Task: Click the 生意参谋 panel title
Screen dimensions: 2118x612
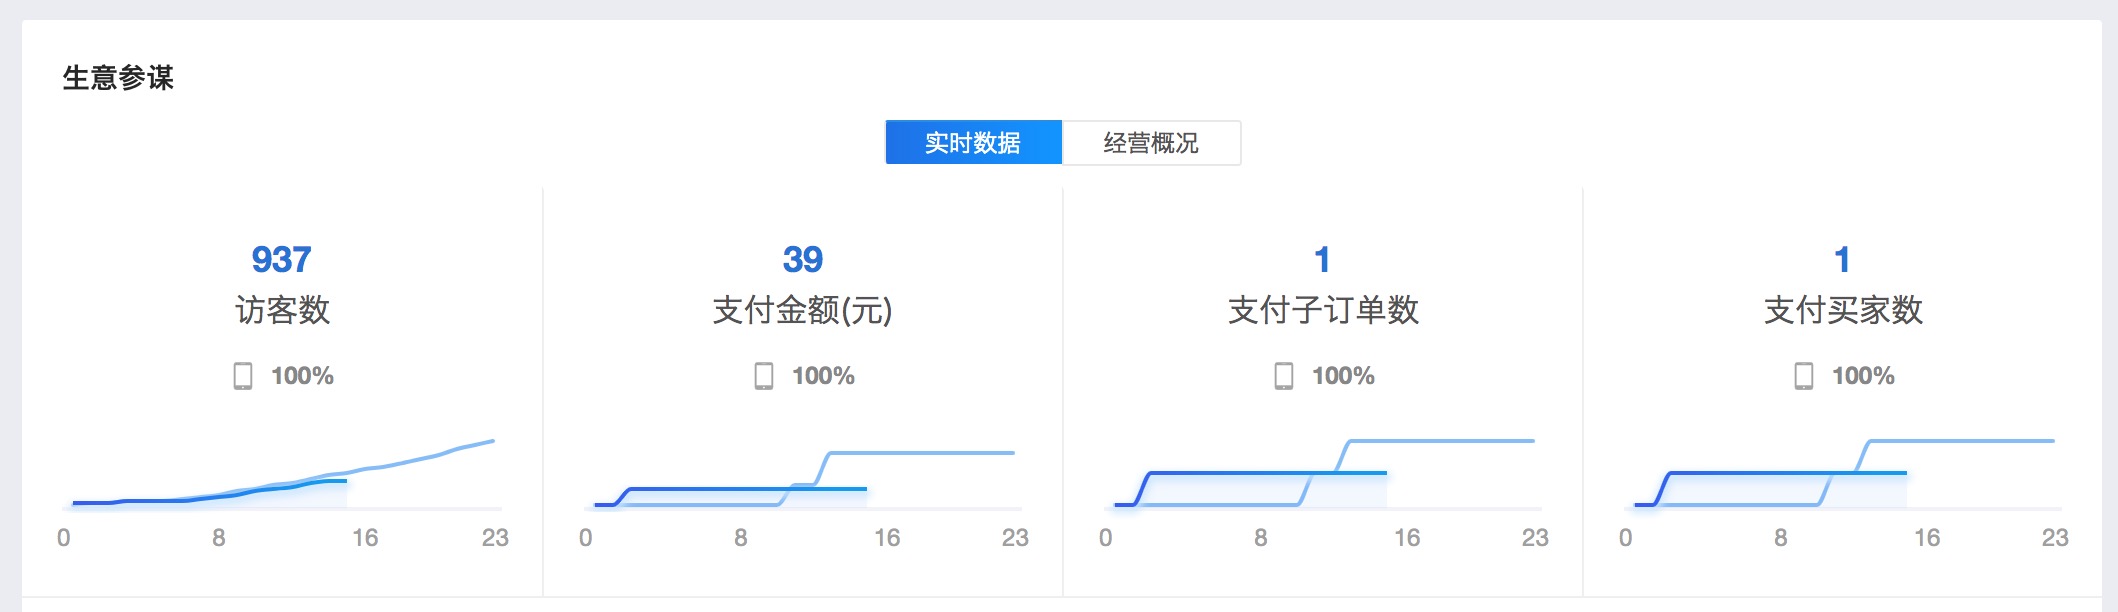Action: point(118,78)
